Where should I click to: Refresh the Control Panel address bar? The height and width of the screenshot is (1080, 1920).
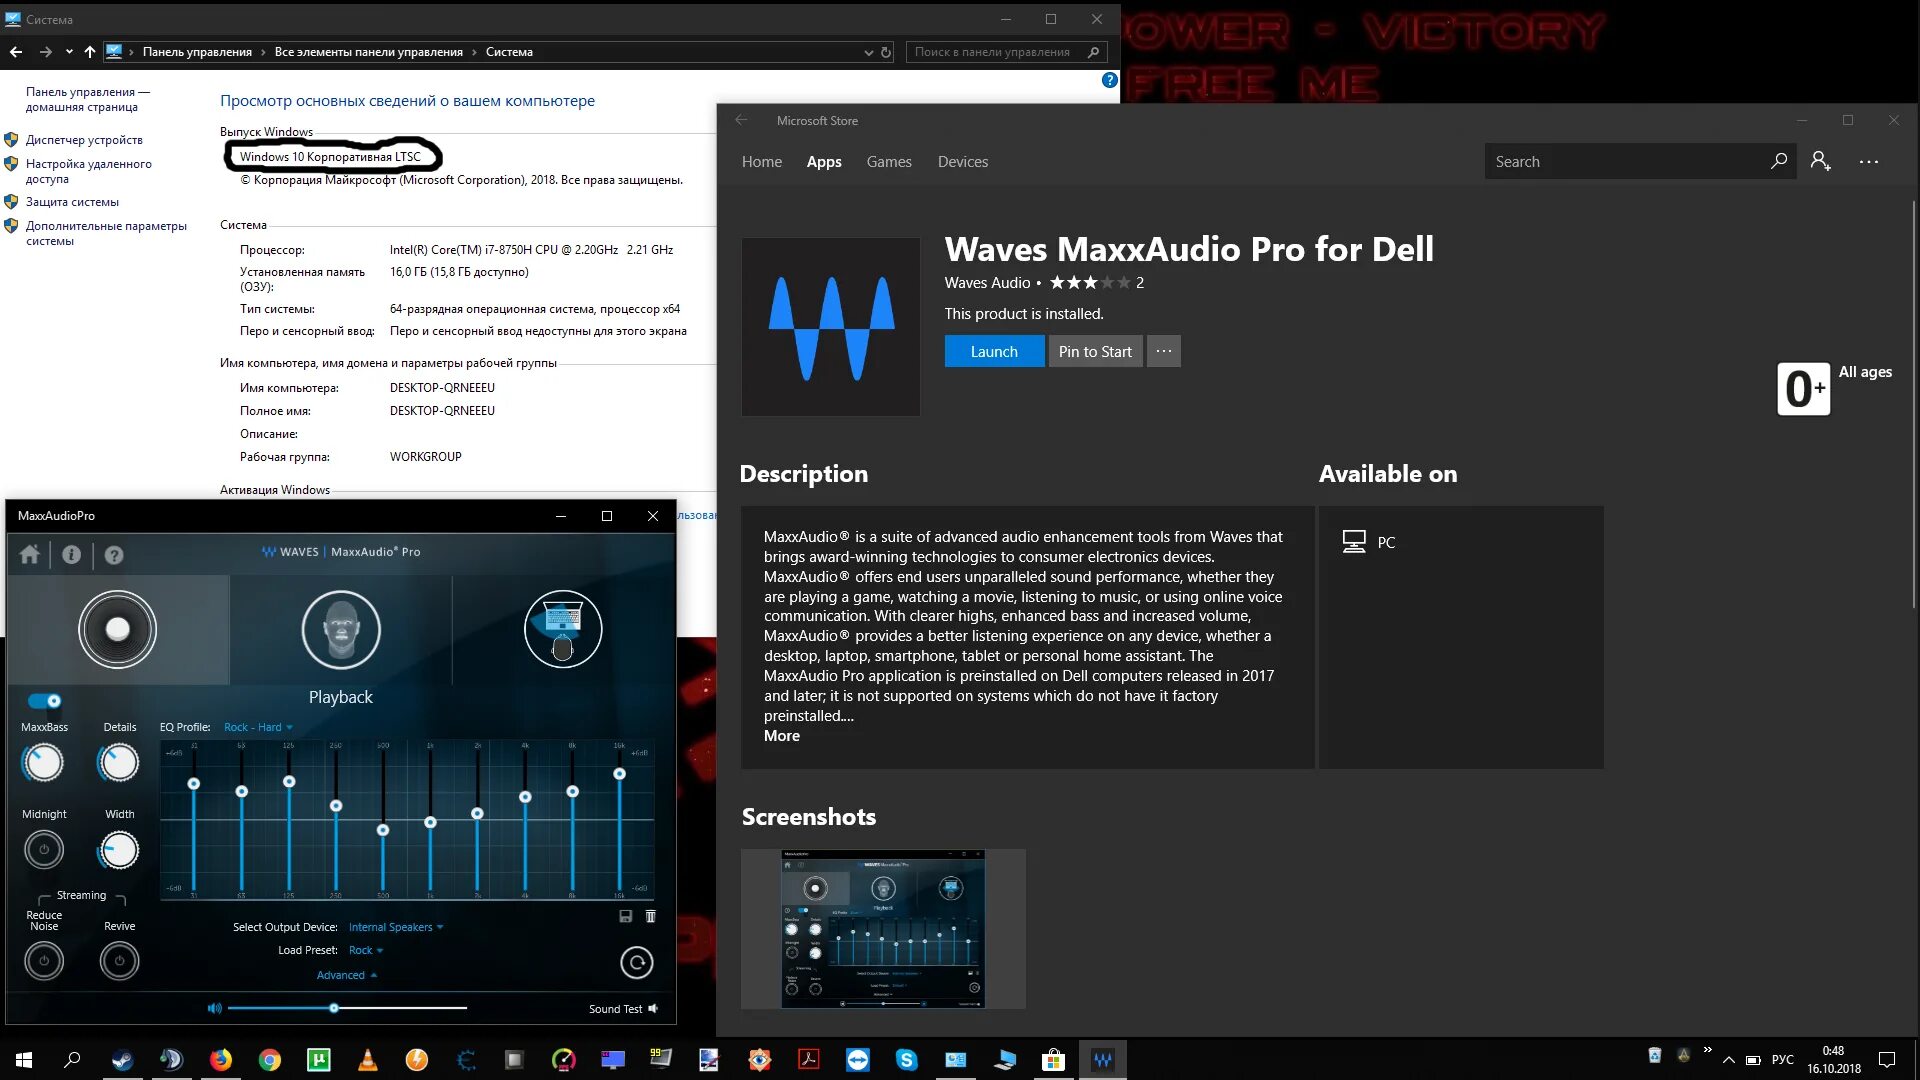(x=886, y=52)
